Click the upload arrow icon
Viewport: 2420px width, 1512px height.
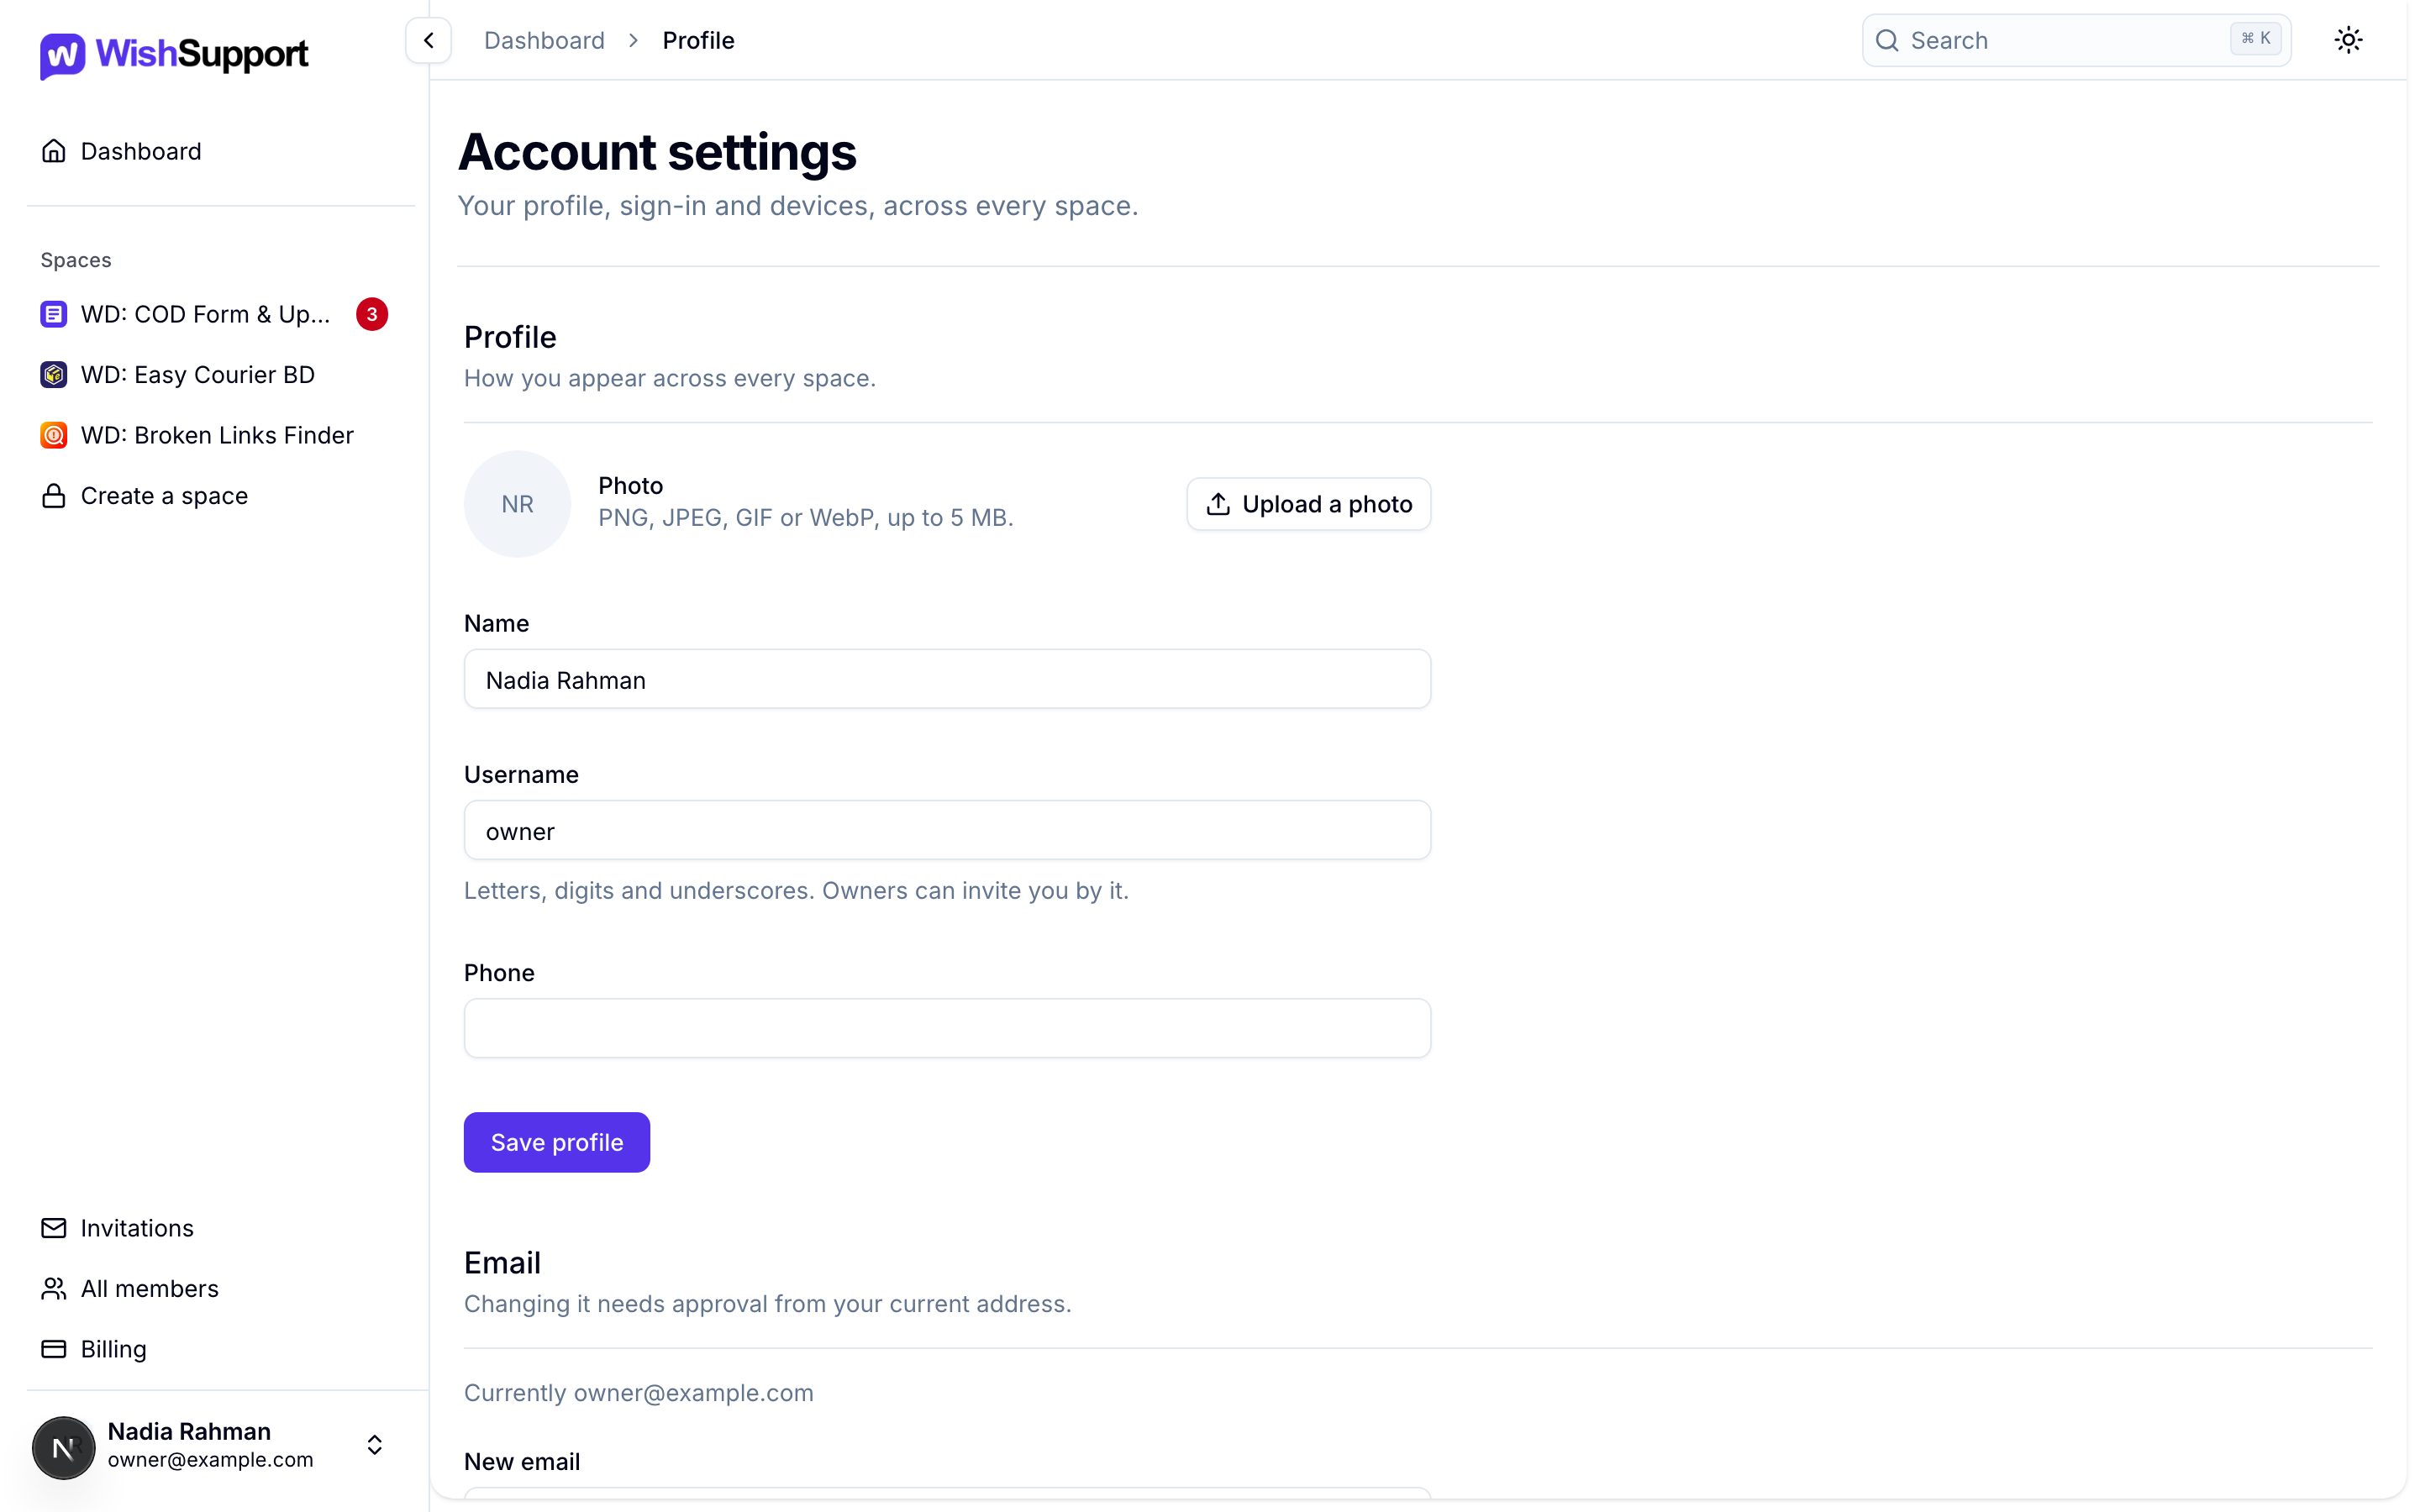point(1218,504)
